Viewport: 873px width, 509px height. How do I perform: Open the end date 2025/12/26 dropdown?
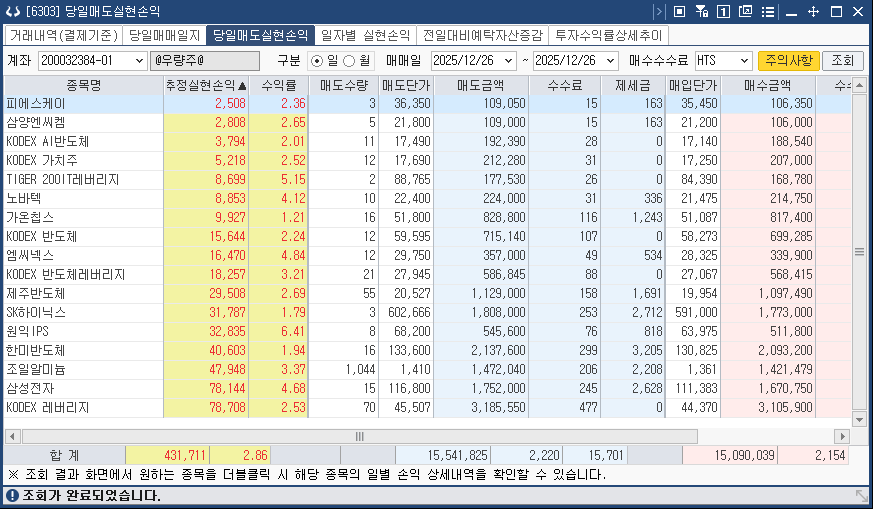coord(611,61)
